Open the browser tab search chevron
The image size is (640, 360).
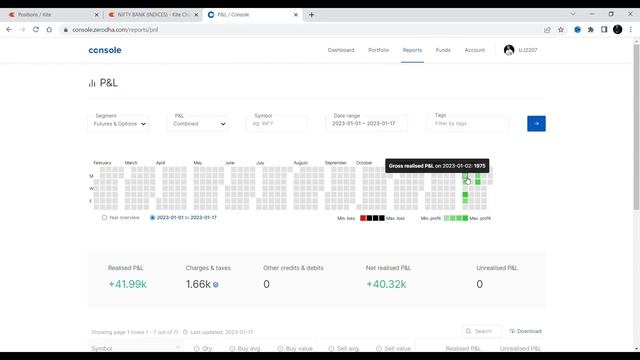(x=573, y=14)
